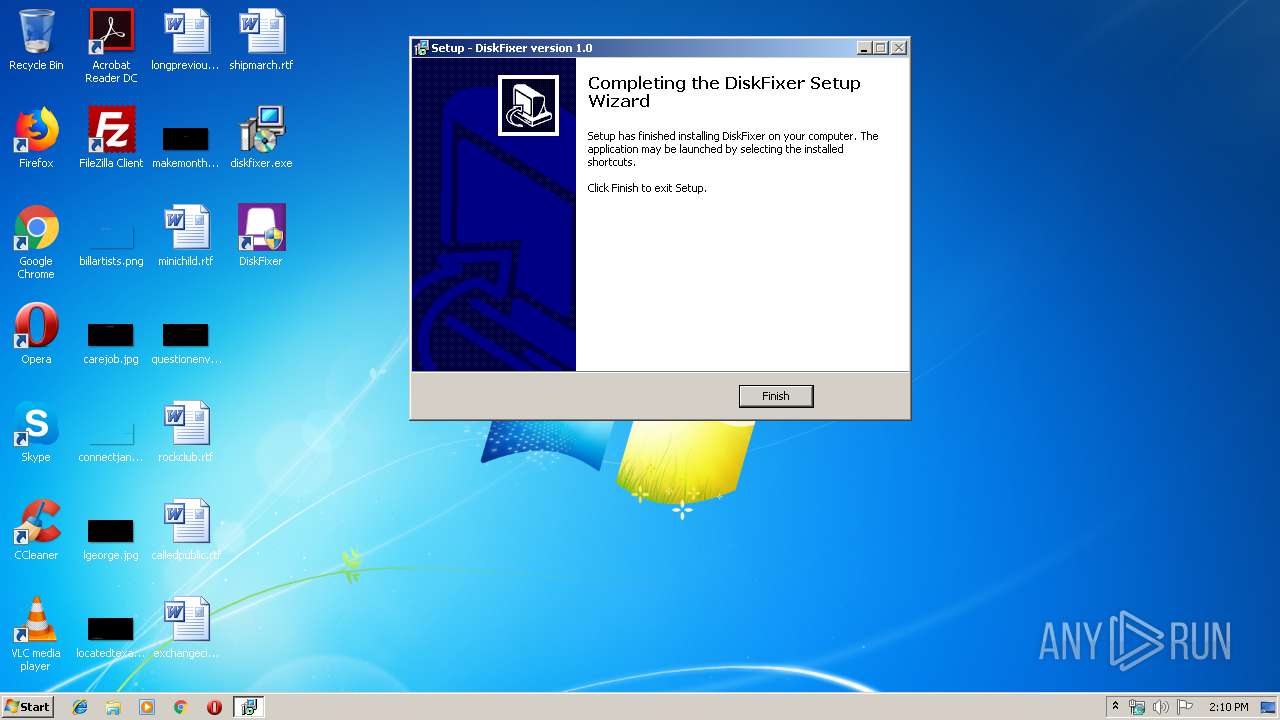
Task: Launch Opera from the taskbar
Action: click(x=214, y=707)
